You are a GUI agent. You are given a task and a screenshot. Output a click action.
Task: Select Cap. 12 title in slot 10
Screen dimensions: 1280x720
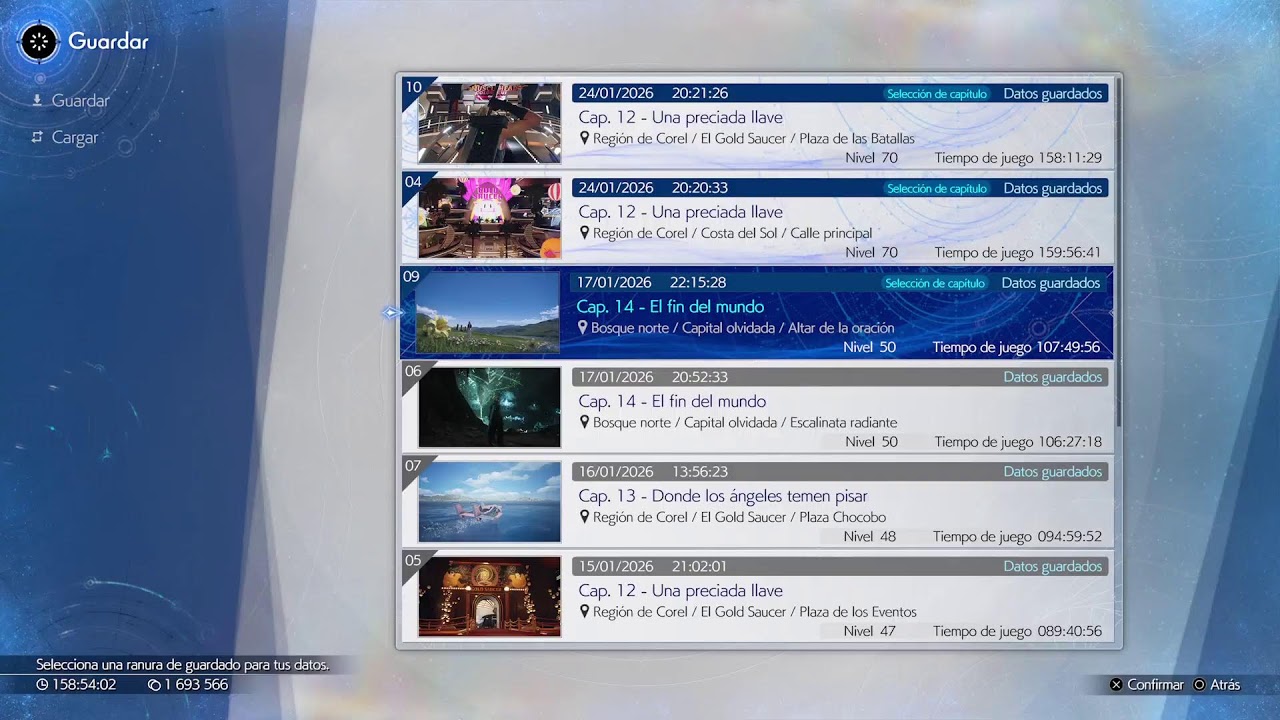[681, 117]
